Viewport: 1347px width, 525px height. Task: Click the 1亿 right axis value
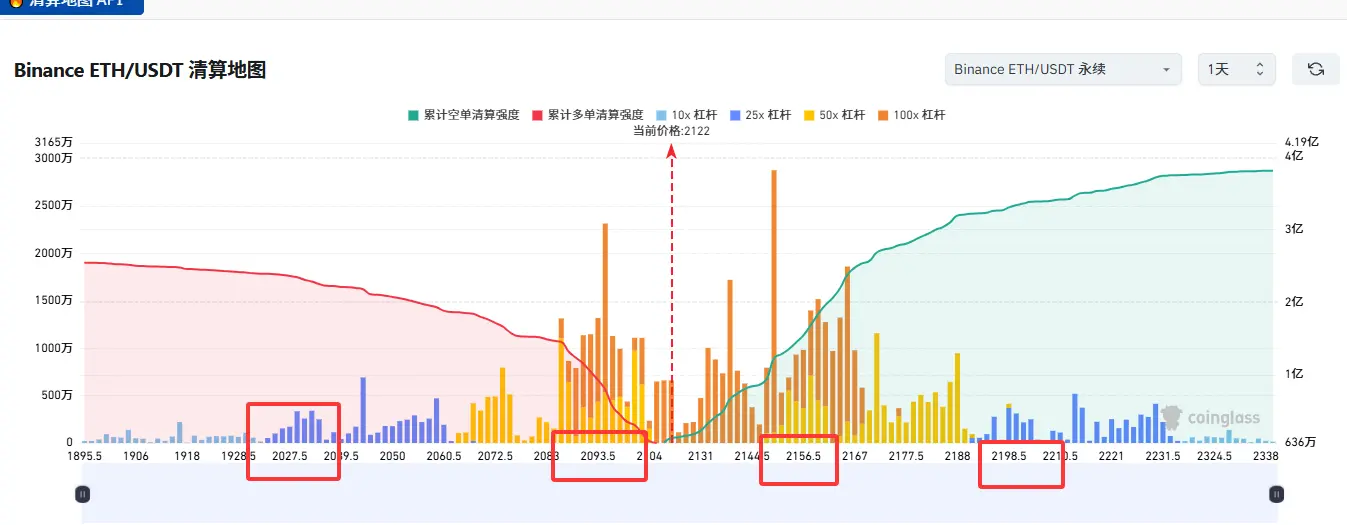coord(1294,374)
